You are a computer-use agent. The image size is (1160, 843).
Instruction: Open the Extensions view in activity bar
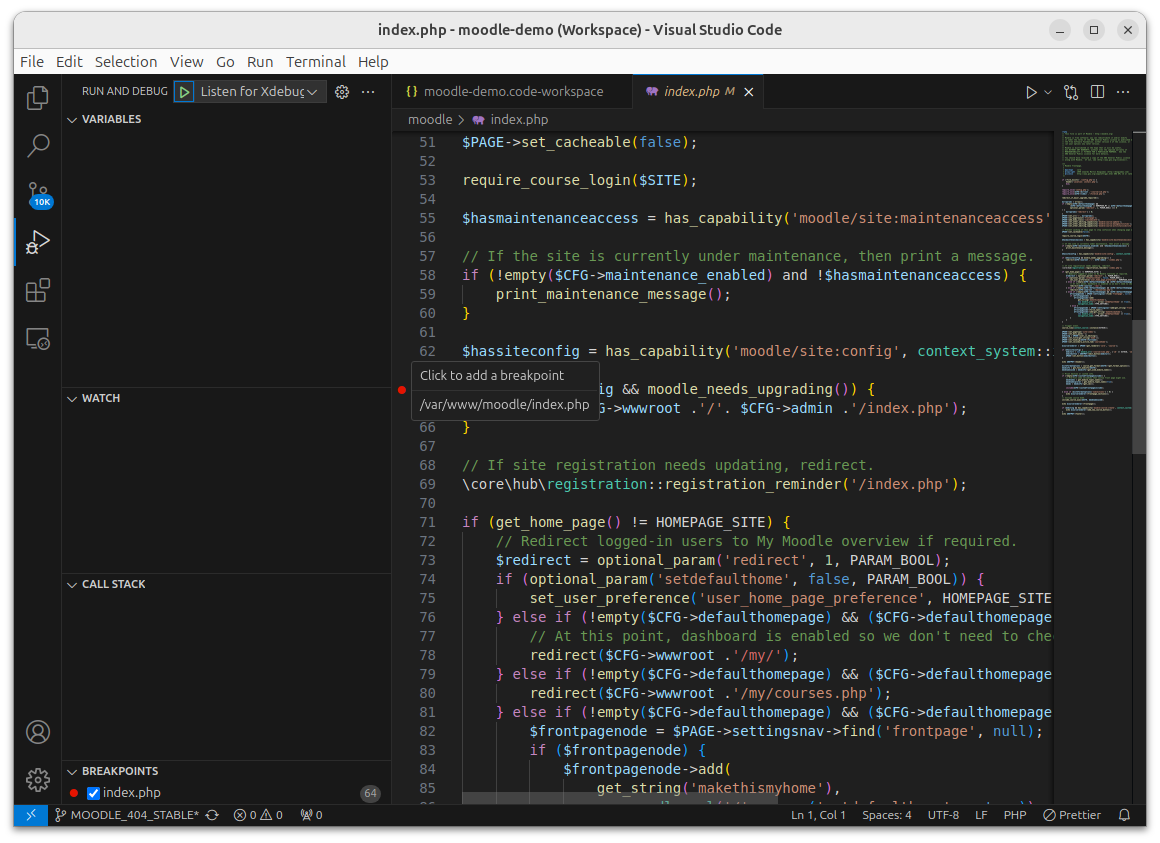point(38,291)
